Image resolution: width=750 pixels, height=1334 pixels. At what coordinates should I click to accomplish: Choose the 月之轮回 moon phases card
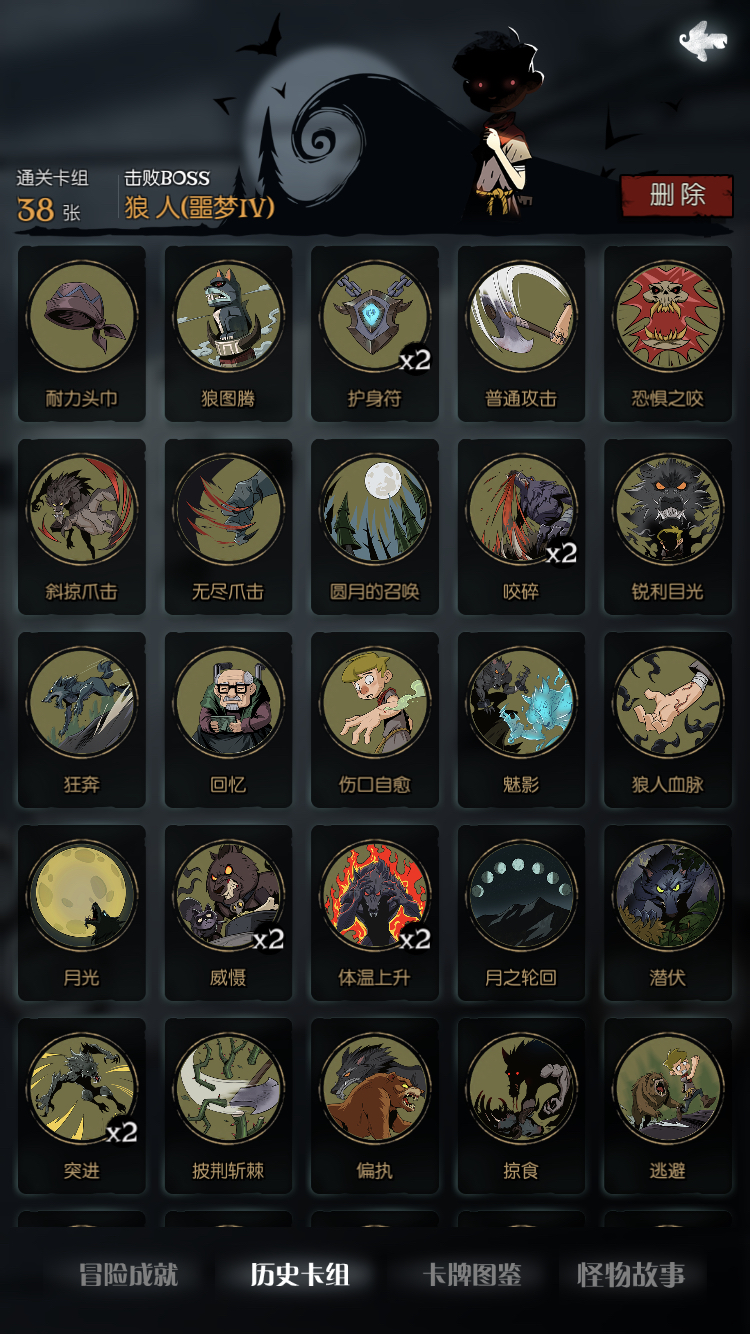[x=521, y=913]
